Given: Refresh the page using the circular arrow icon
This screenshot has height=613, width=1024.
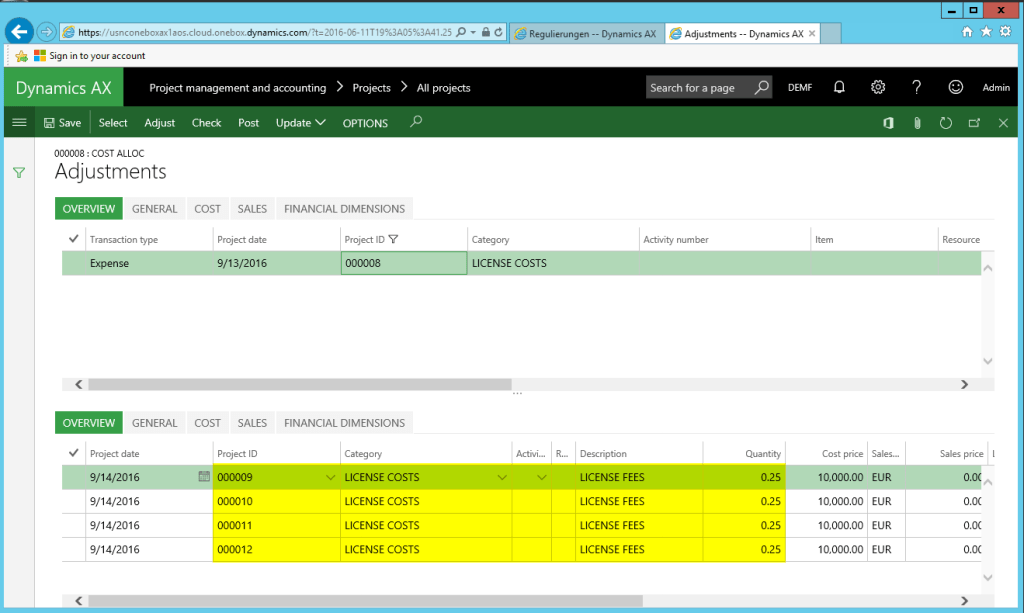Looking at the screenshot, I should tap(945, 122).
